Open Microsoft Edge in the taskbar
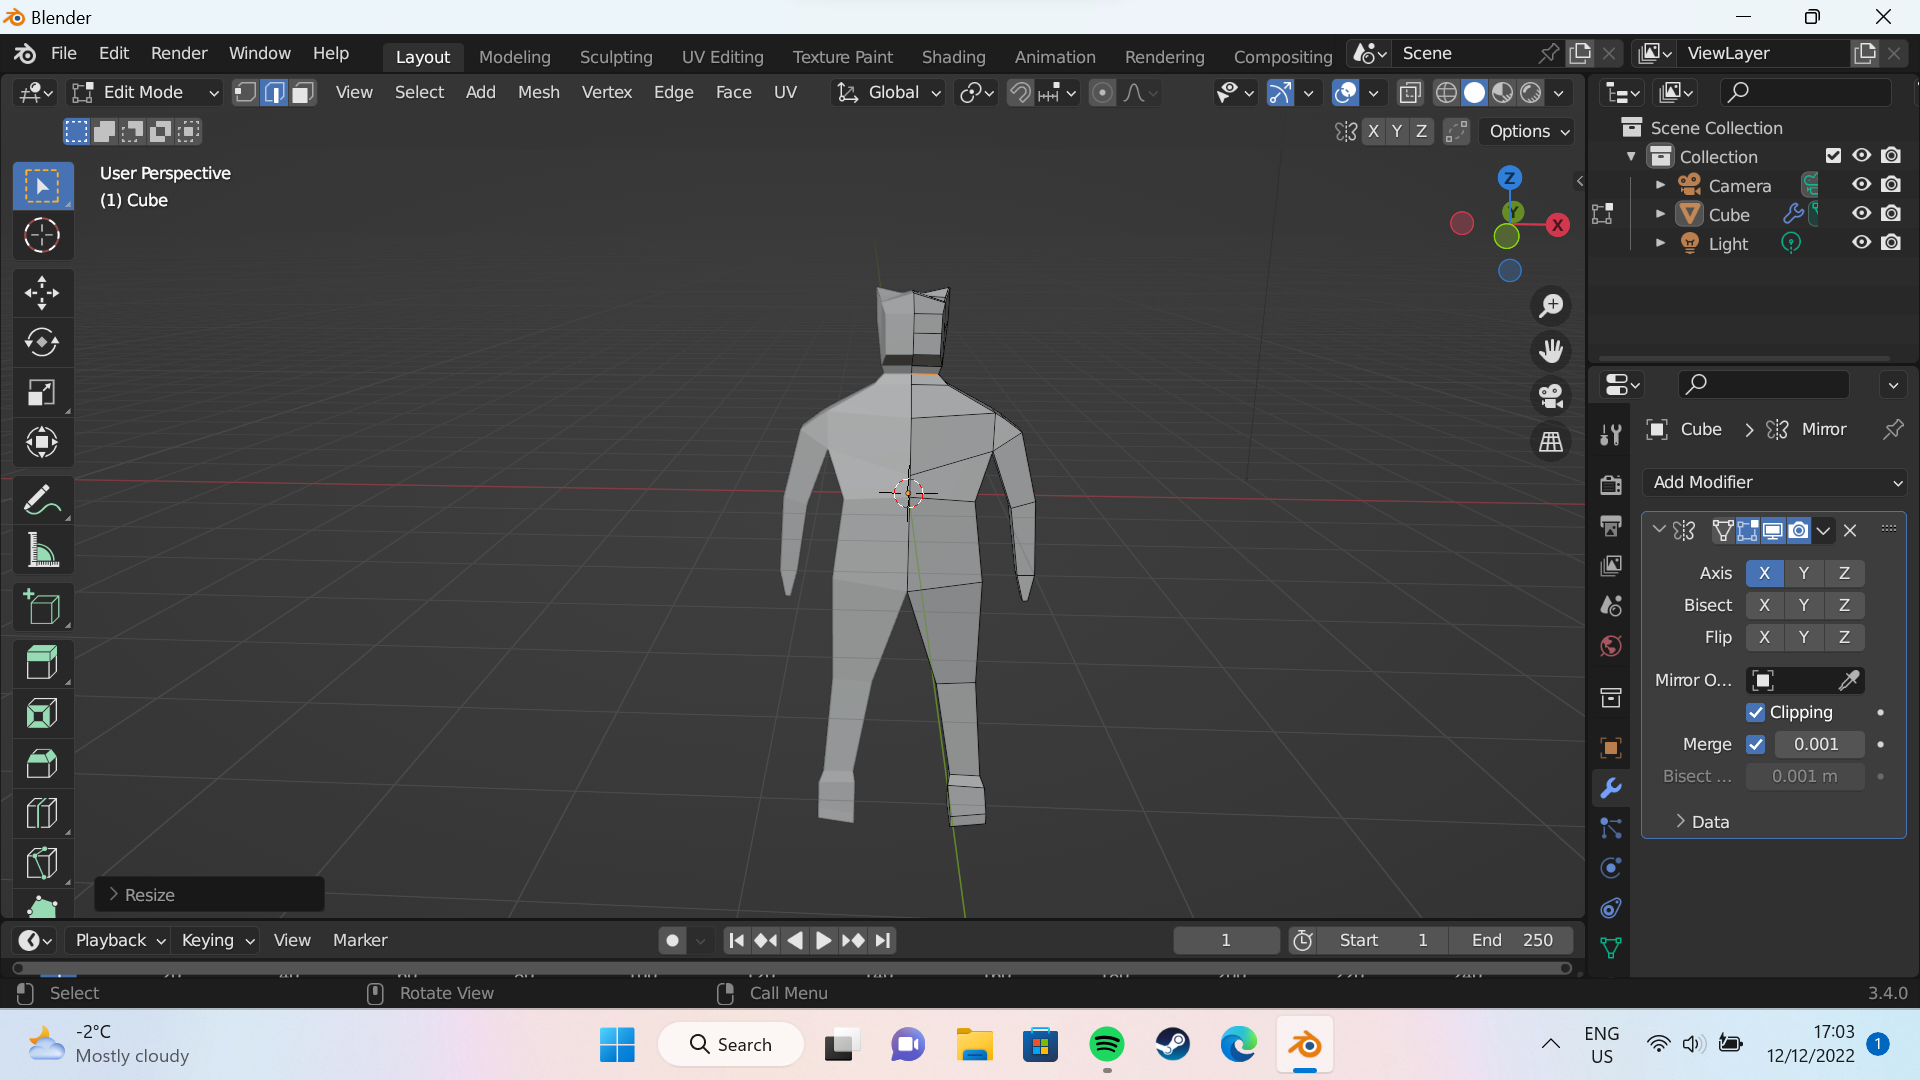Image resolution: width=1920 pixels, height=1080 pixels. (1238, 1045)
